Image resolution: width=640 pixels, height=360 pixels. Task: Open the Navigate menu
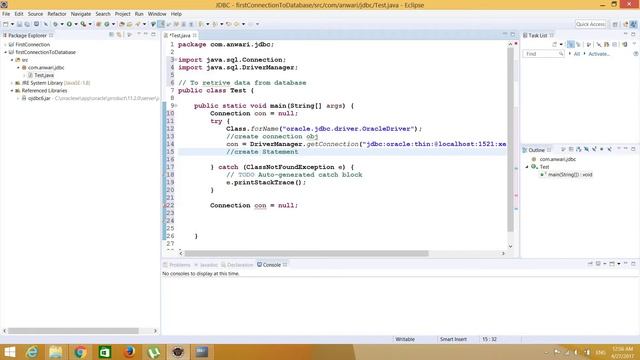[x=81, y=14]
